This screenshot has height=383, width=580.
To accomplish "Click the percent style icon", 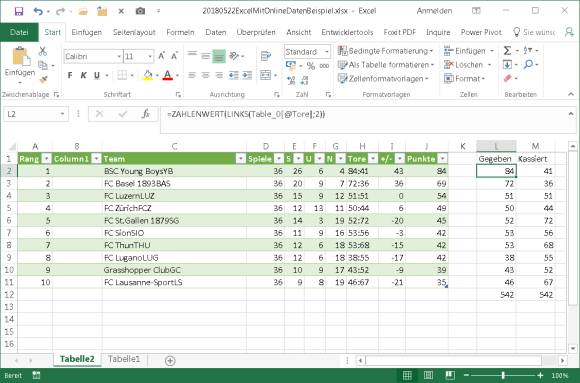I will click(311, 66).
